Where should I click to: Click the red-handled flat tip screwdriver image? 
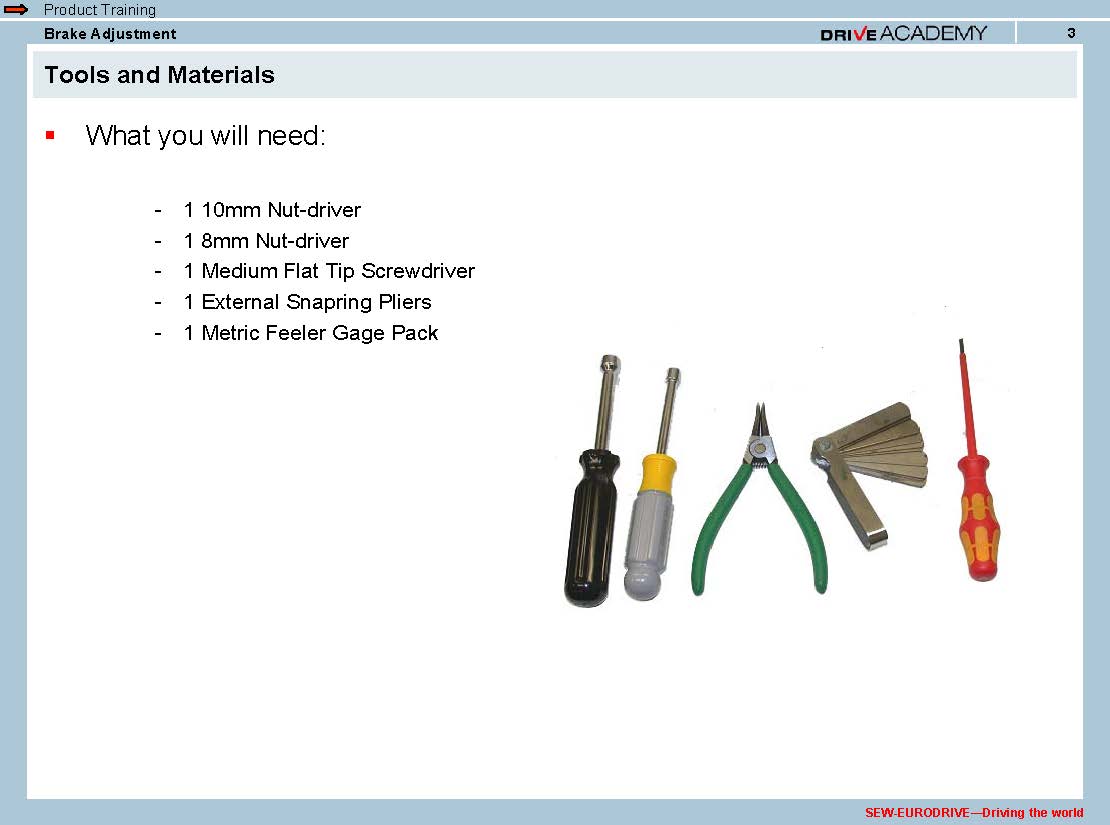tap(978, 460)
